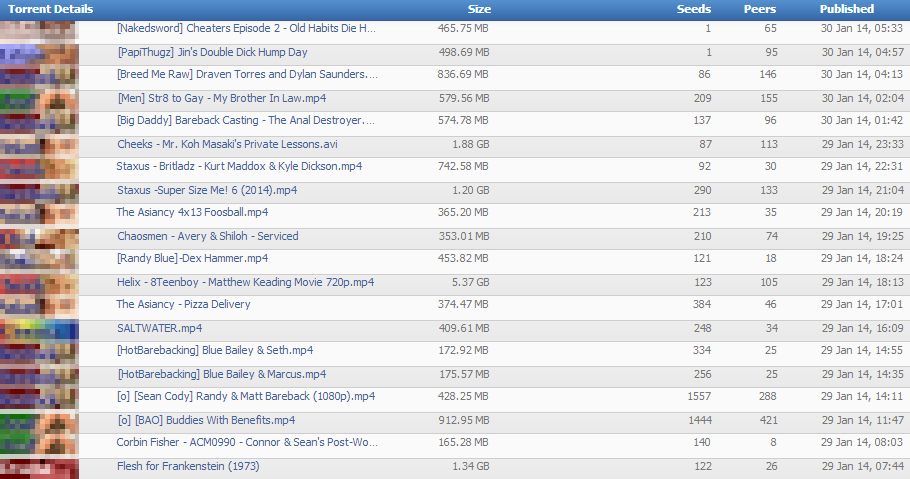Click thumbnail beside Randy Blue Dex Hammer
Screen dimensions: 910x479
point(39,261)
